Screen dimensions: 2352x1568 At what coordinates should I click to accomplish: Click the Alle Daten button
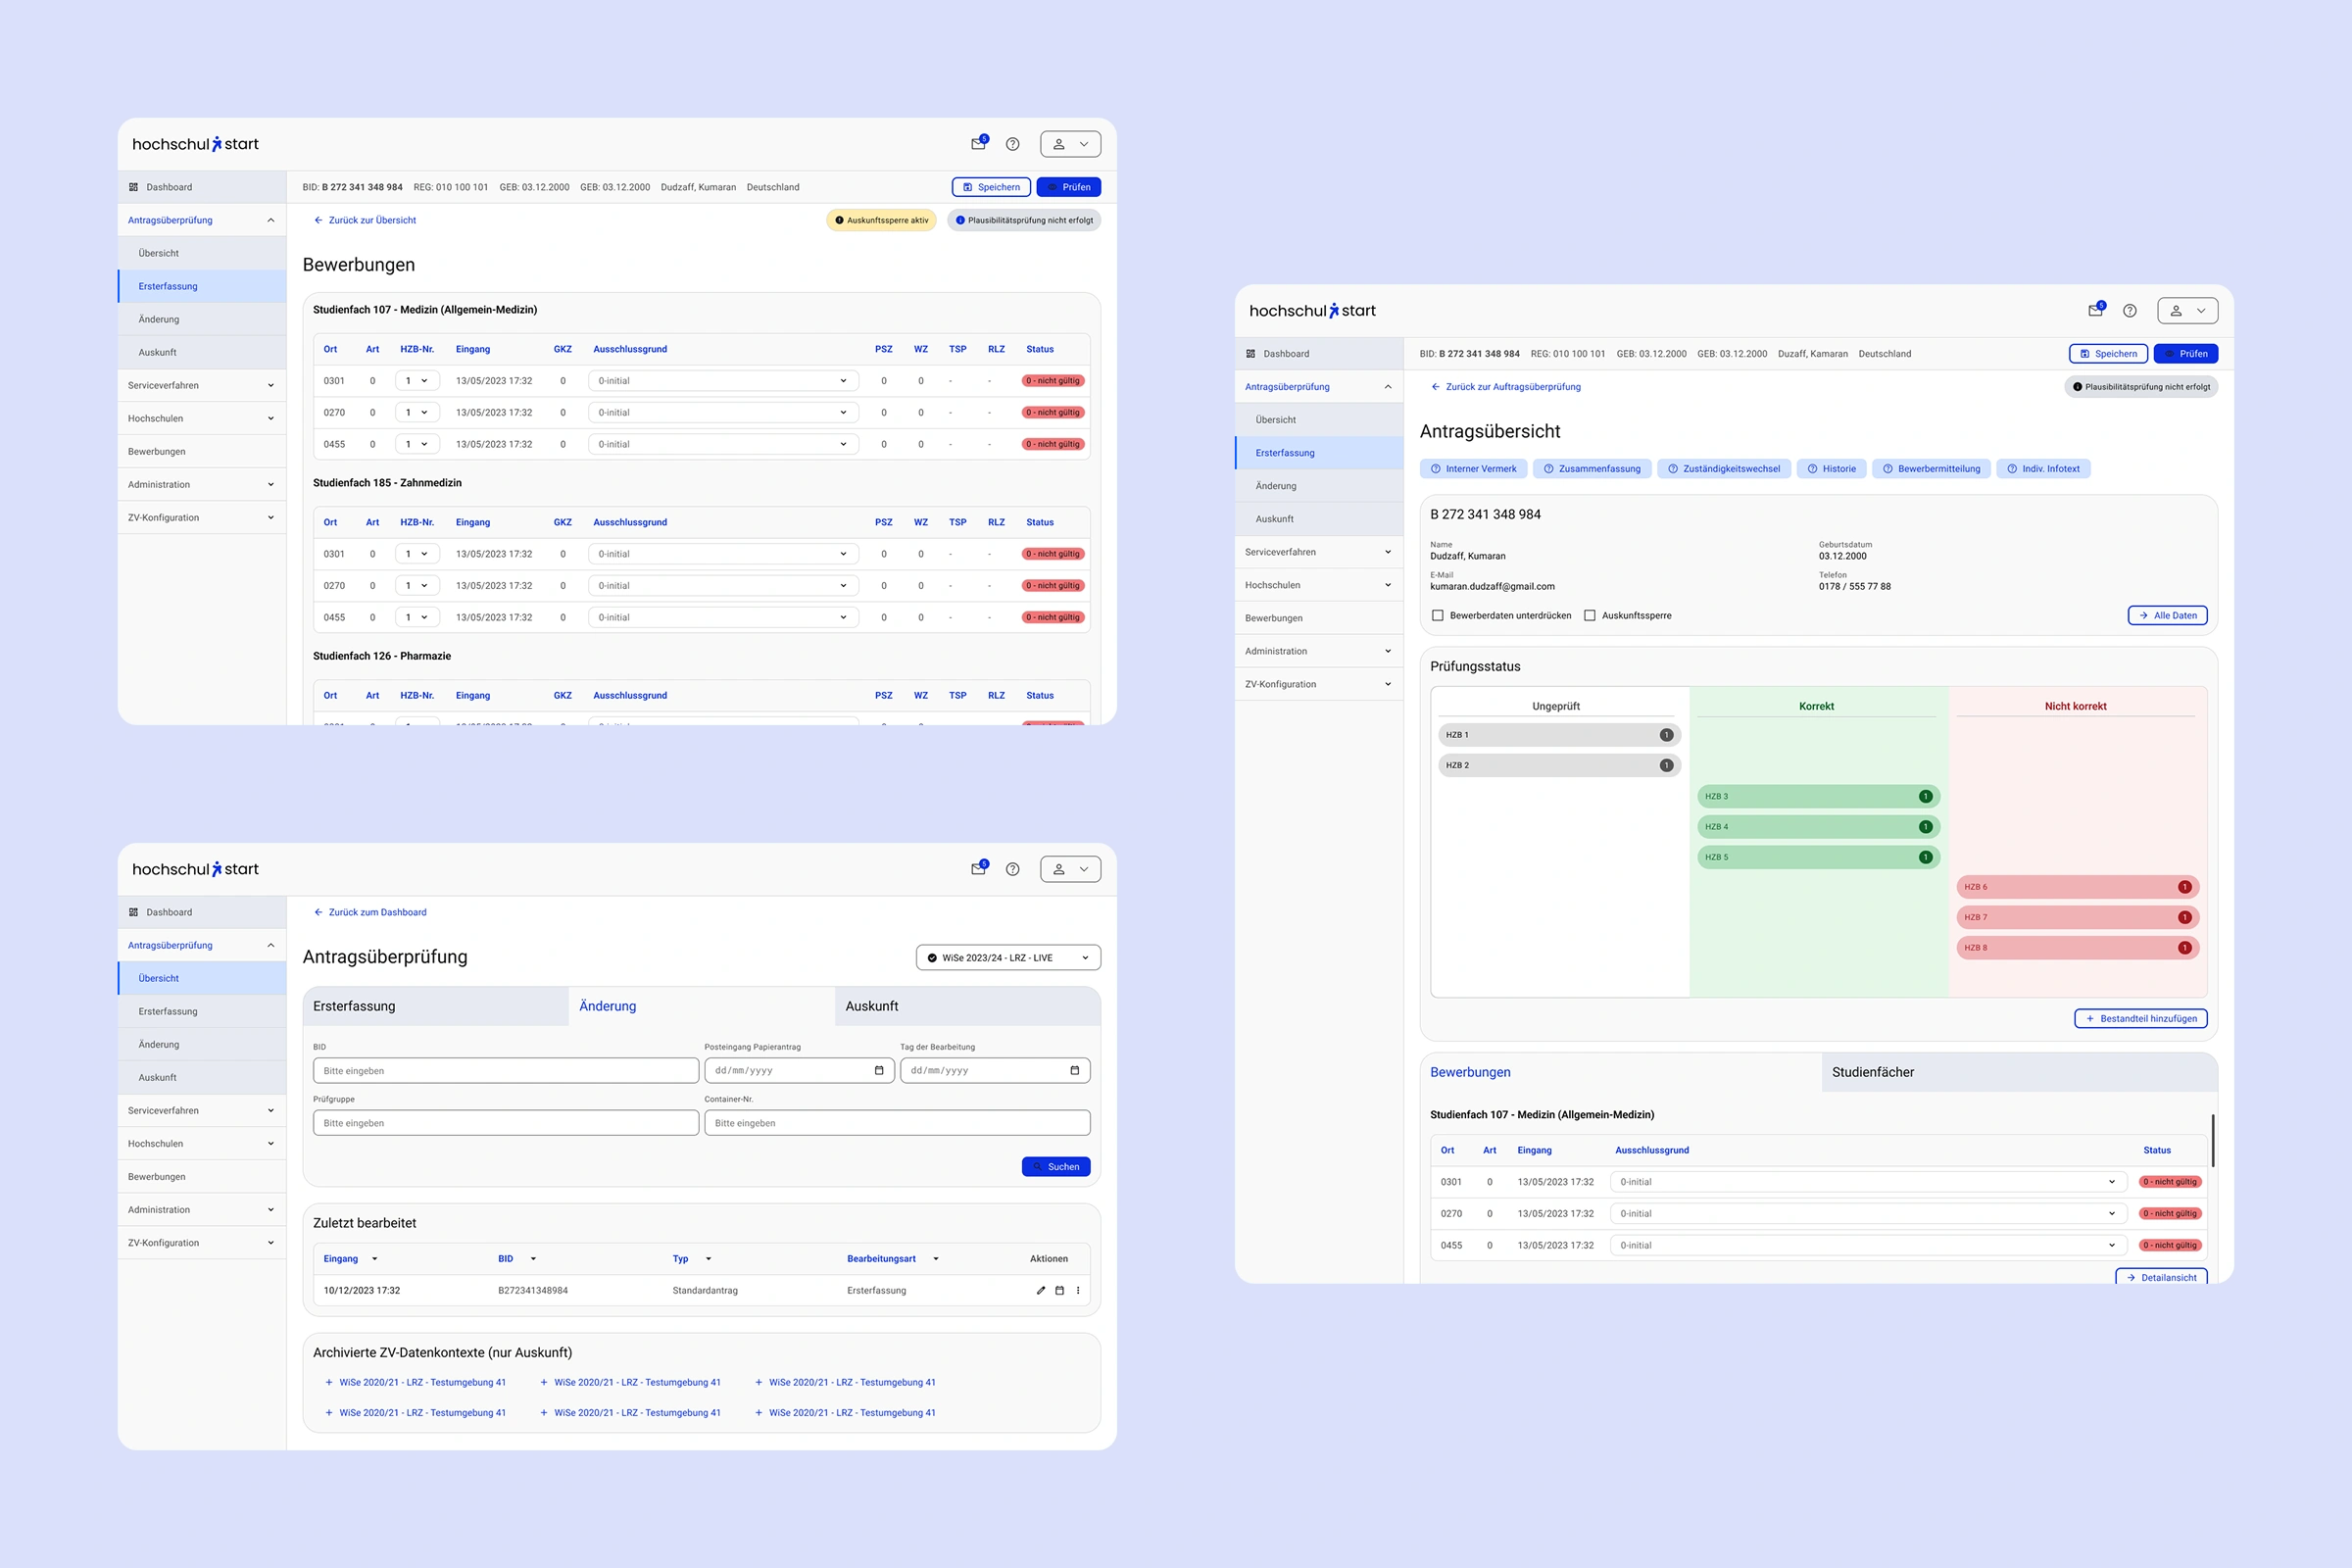[x=2167, y=616]
